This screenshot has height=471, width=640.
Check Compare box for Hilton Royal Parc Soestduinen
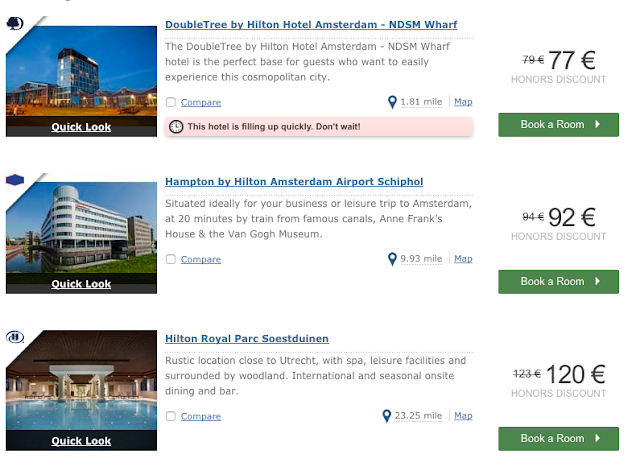171,416
